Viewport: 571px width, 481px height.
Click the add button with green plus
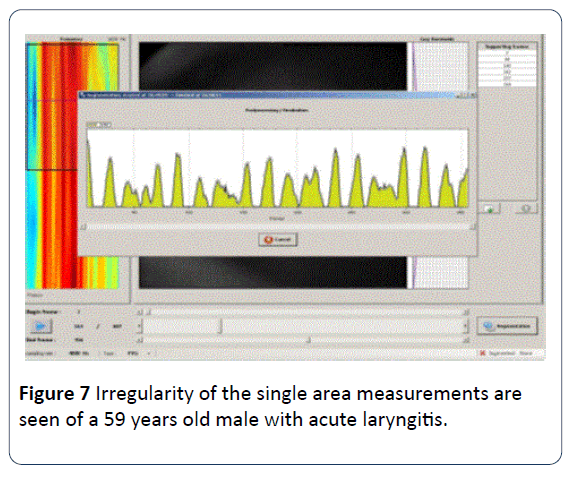490,209
